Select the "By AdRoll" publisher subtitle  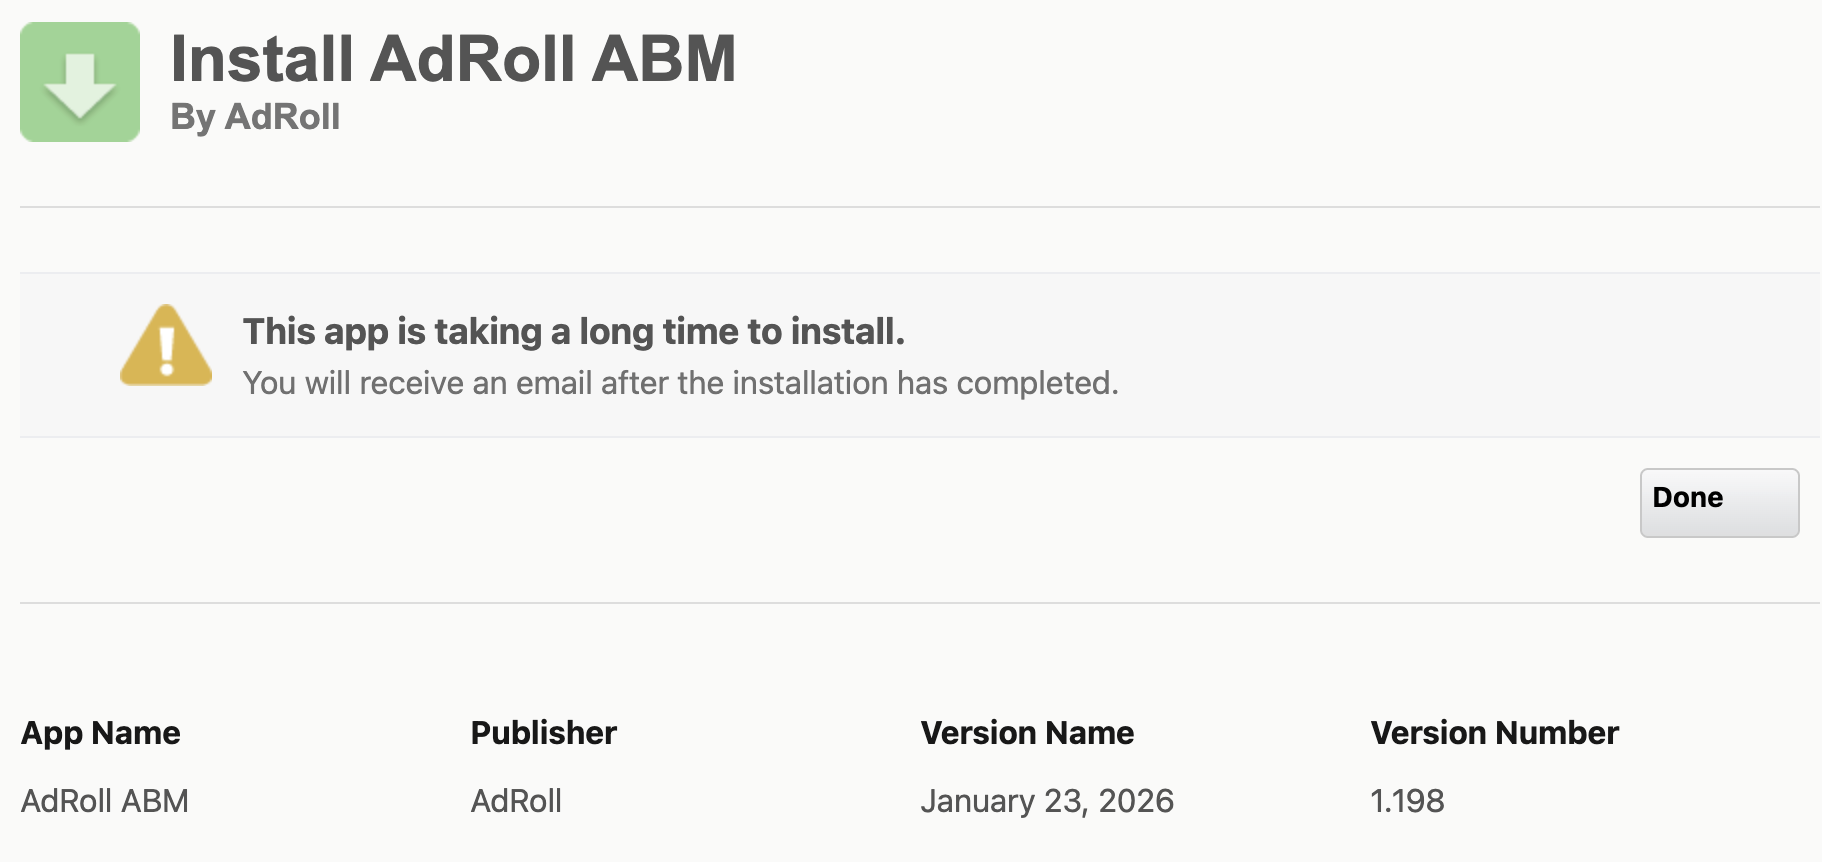(x=255, y=117)
